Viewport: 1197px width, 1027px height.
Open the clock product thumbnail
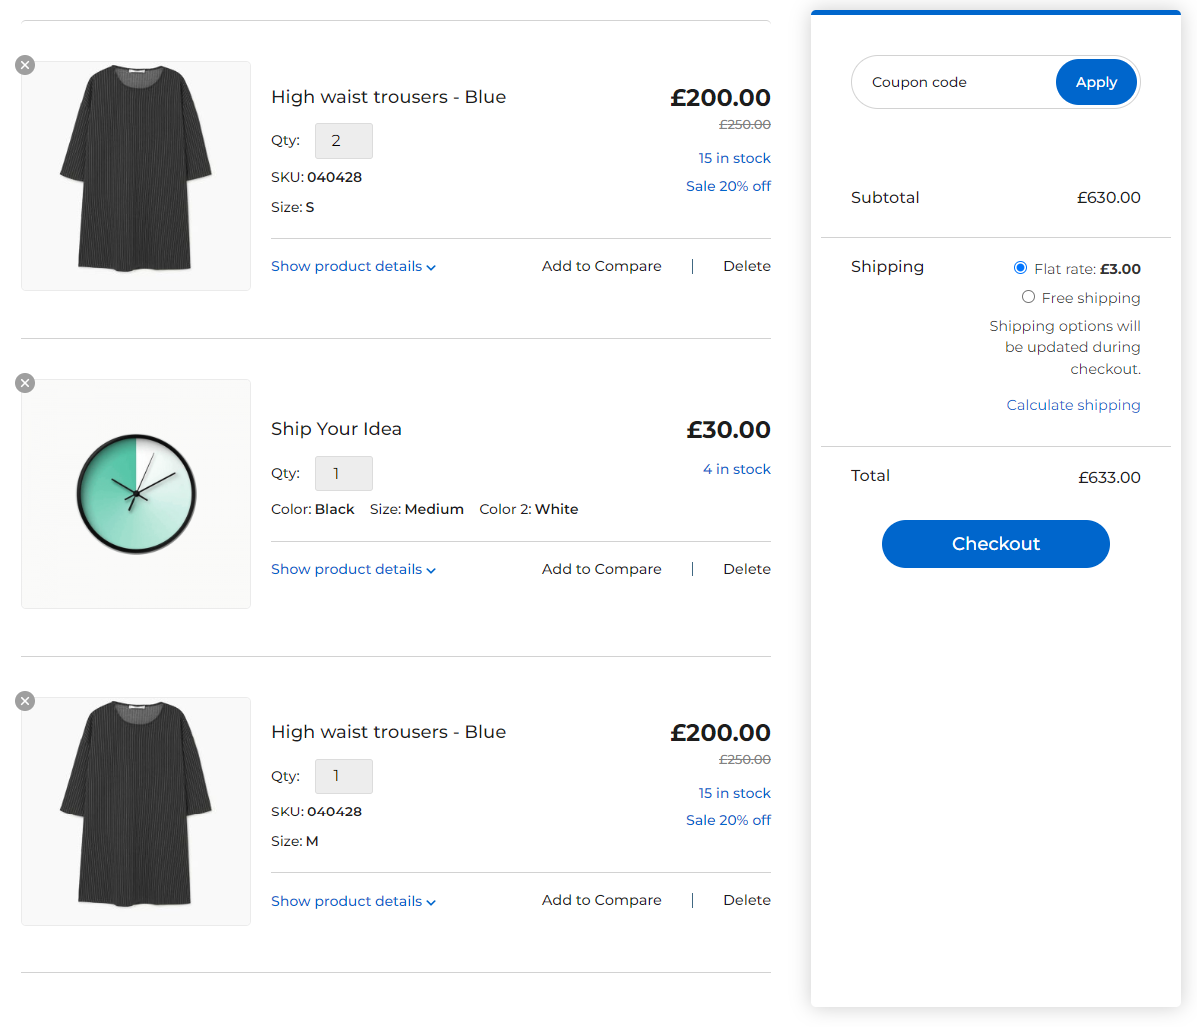(136, 494)
